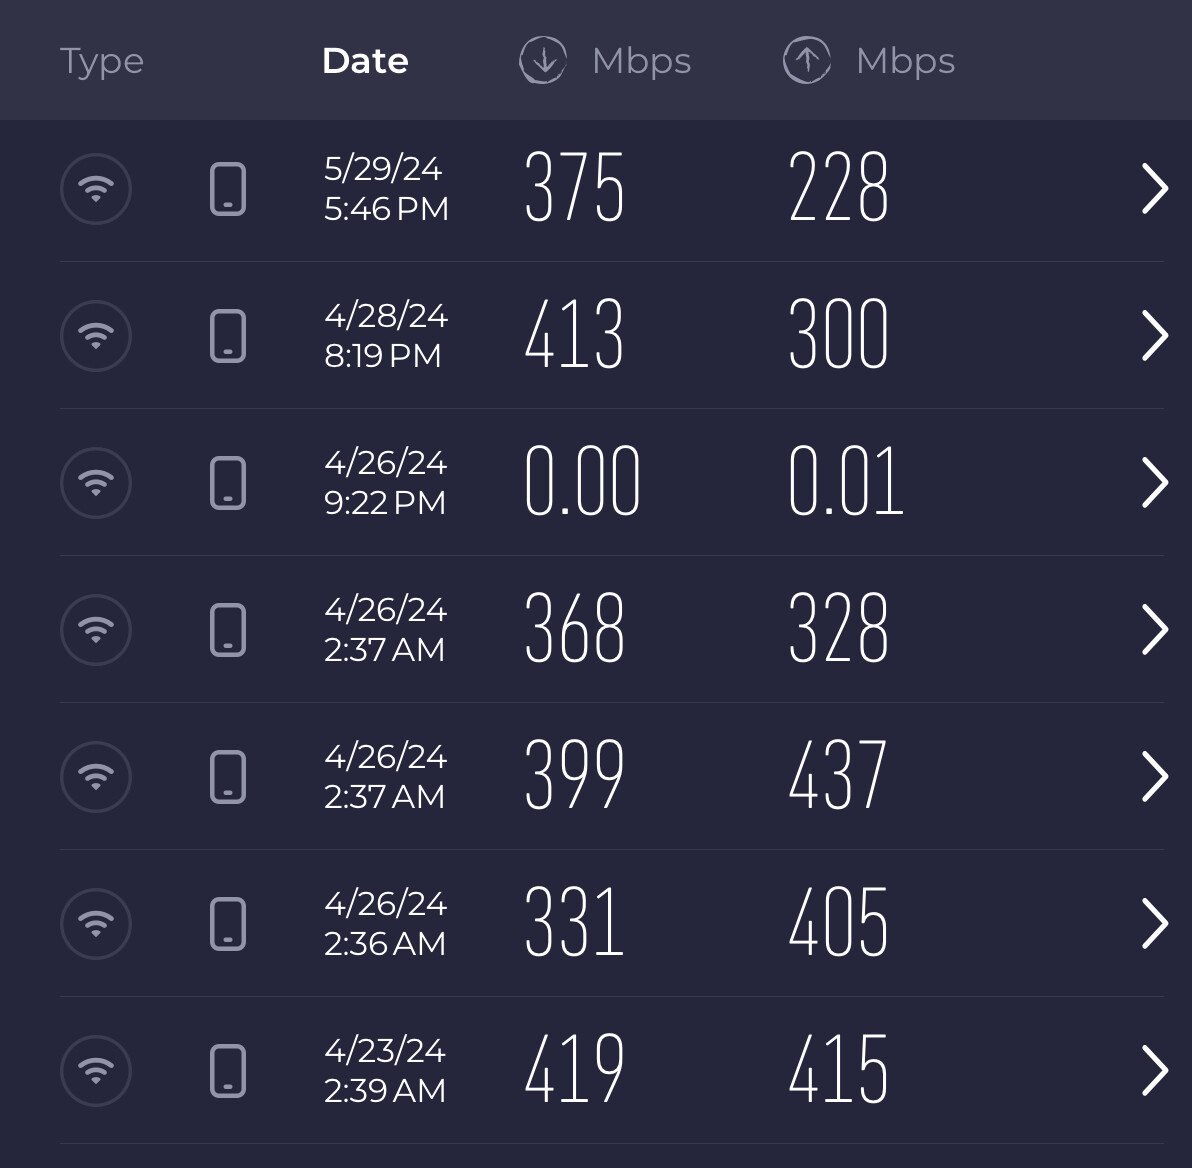Click Wi-Fi icon for 4/23/24 2:39 AM test
This screenshot has width=1192, height=1168.
pyautogui.click(x=96, y=1071)
